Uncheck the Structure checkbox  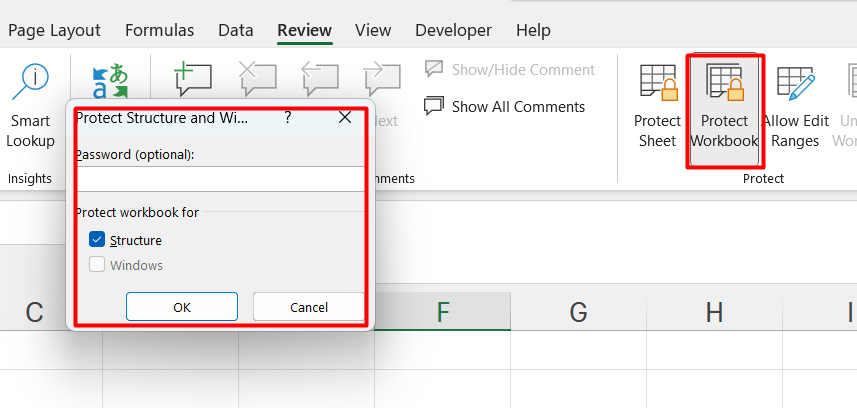(x=97, y=240)
